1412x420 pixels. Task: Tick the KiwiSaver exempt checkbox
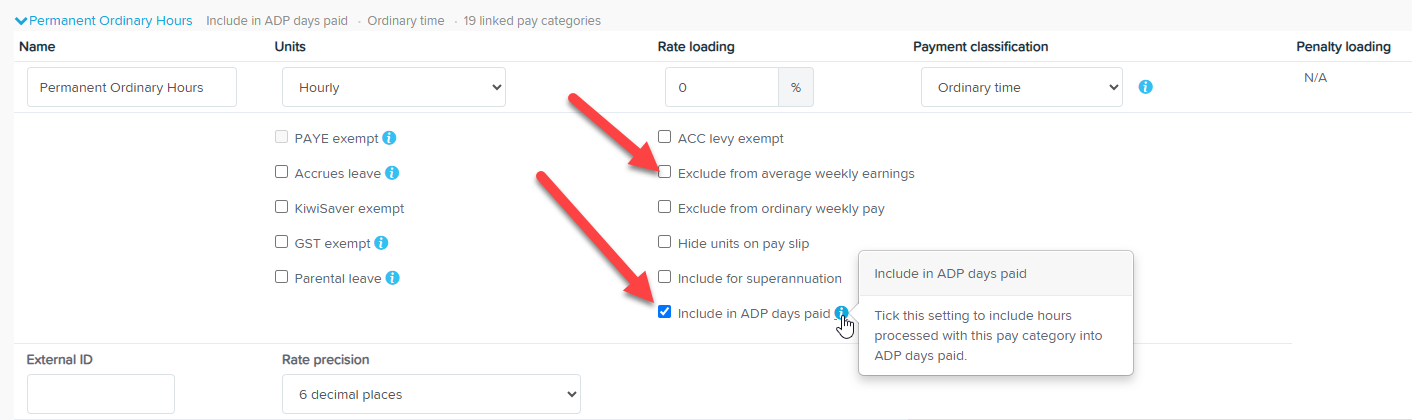tap(282, 207)
